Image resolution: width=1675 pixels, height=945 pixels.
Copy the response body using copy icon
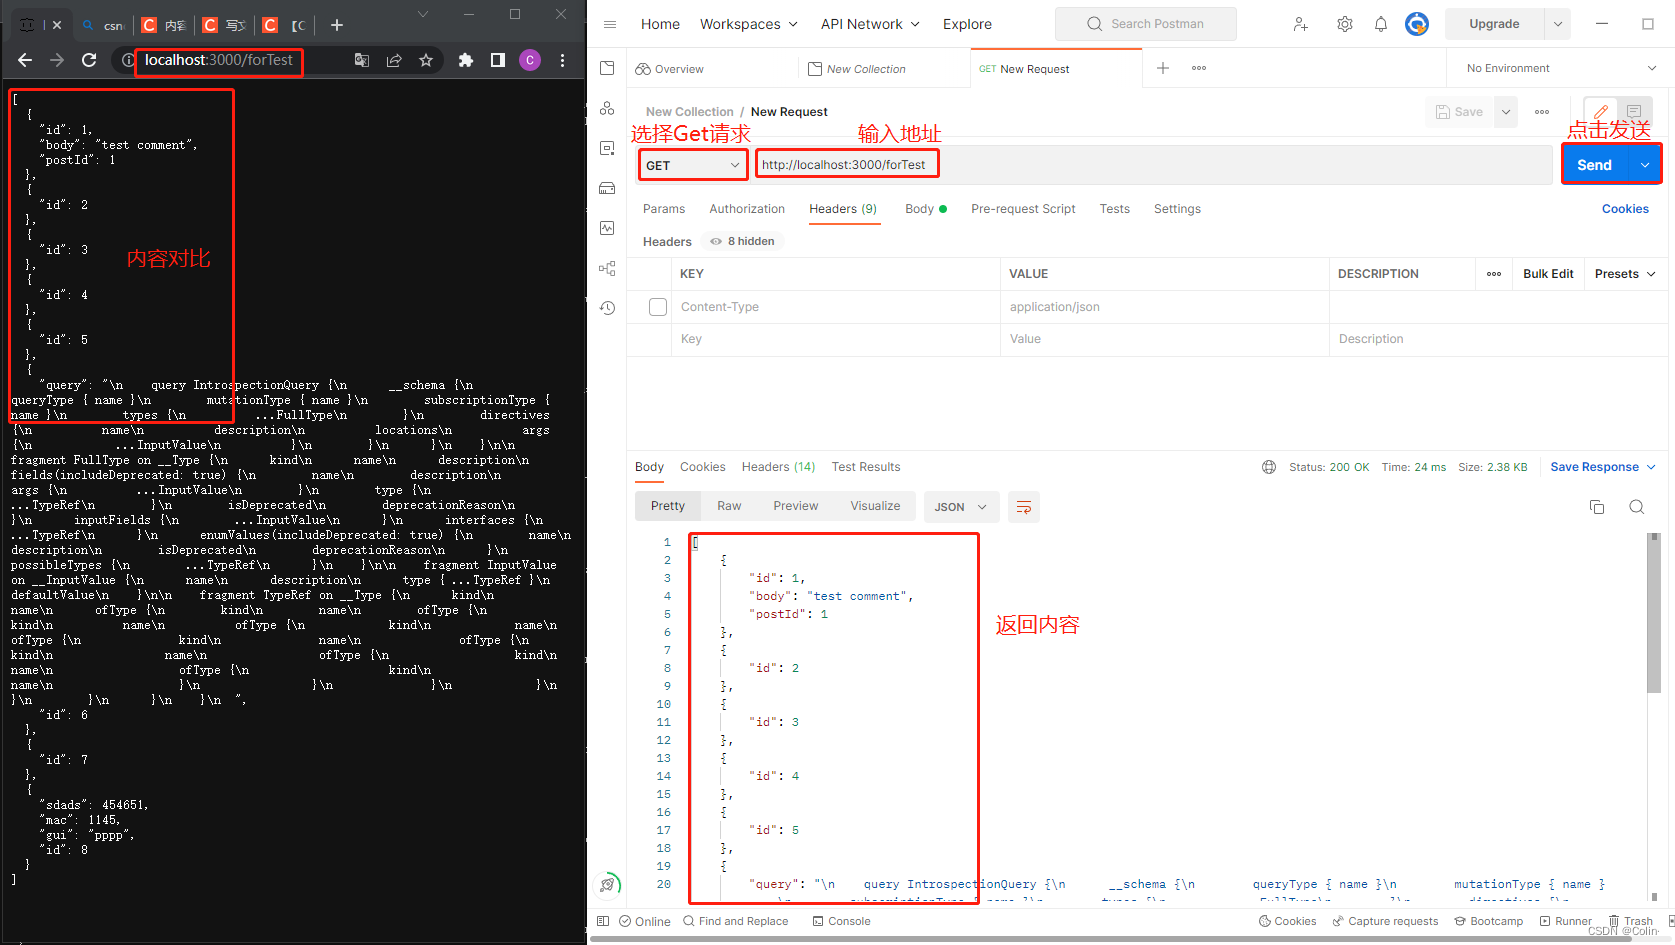1596,507
